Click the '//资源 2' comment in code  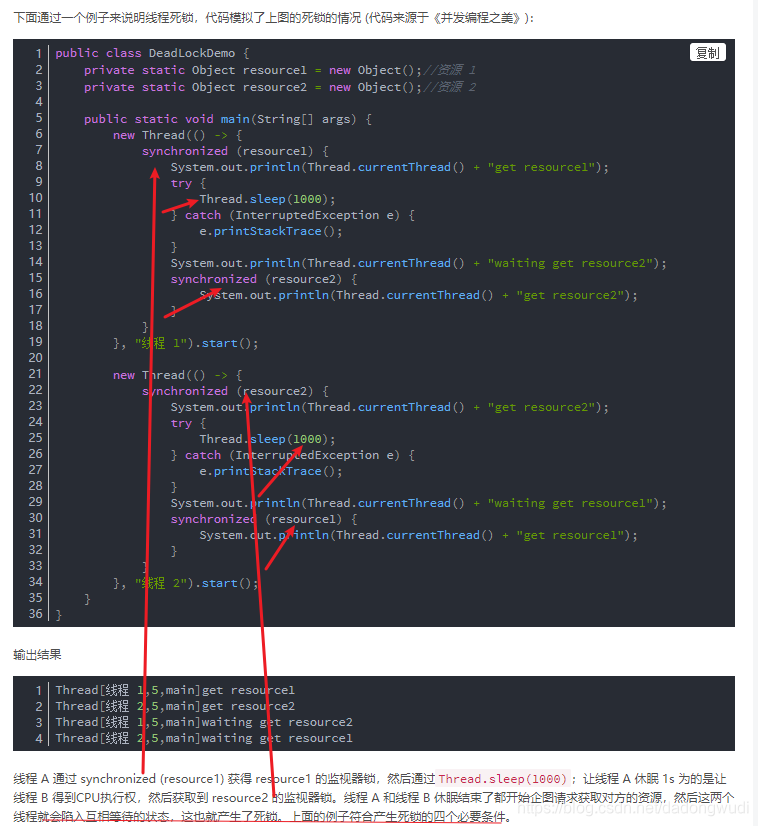click(449, 87)
